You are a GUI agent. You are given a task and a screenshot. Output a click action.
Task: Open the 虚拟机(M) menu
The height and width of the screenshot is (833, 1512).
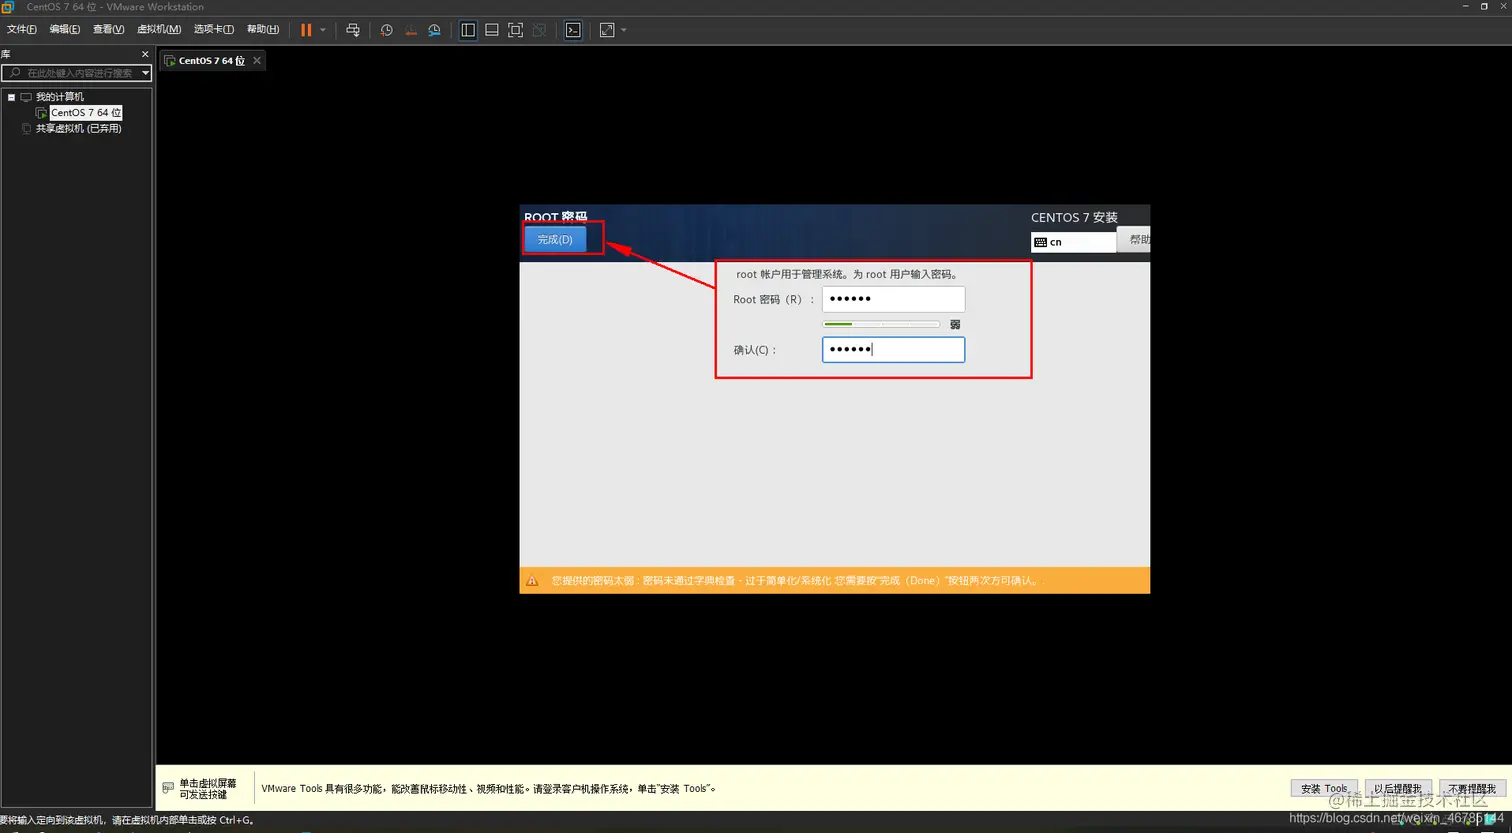click(159, 29)
